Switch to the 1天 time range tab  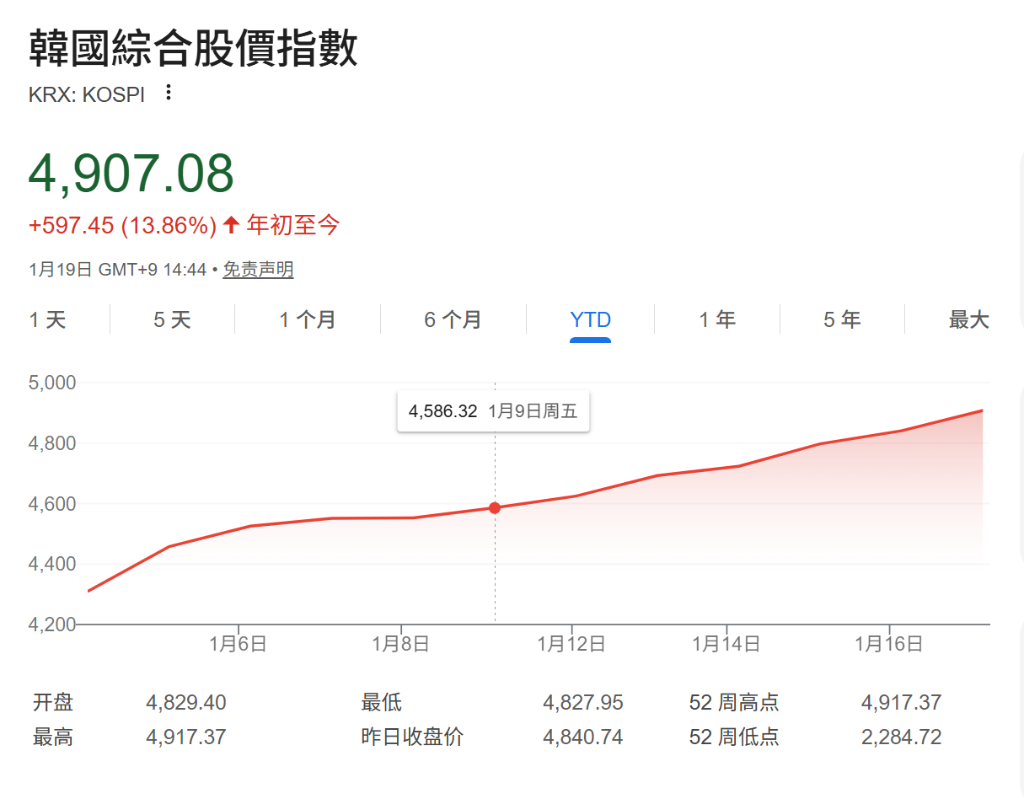(47, 320)
